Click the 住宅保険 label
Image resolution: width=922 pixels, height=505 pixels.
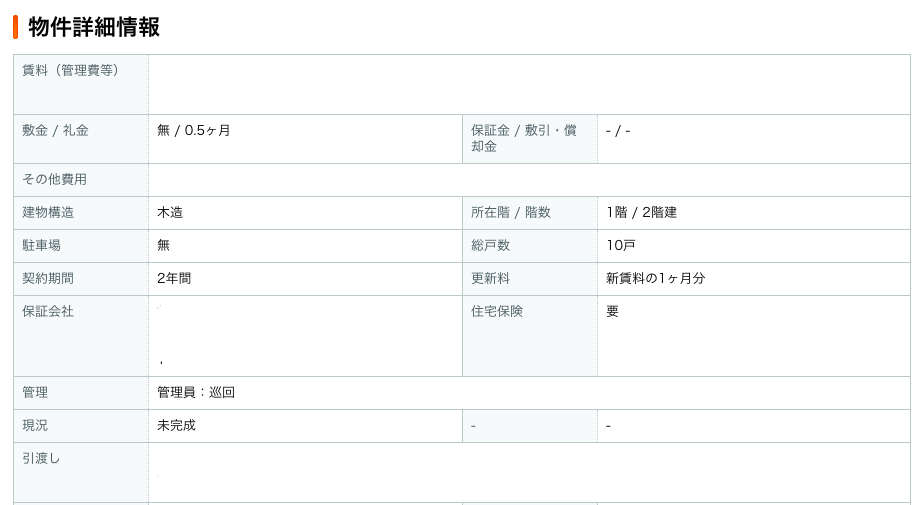tap(497, 311)
